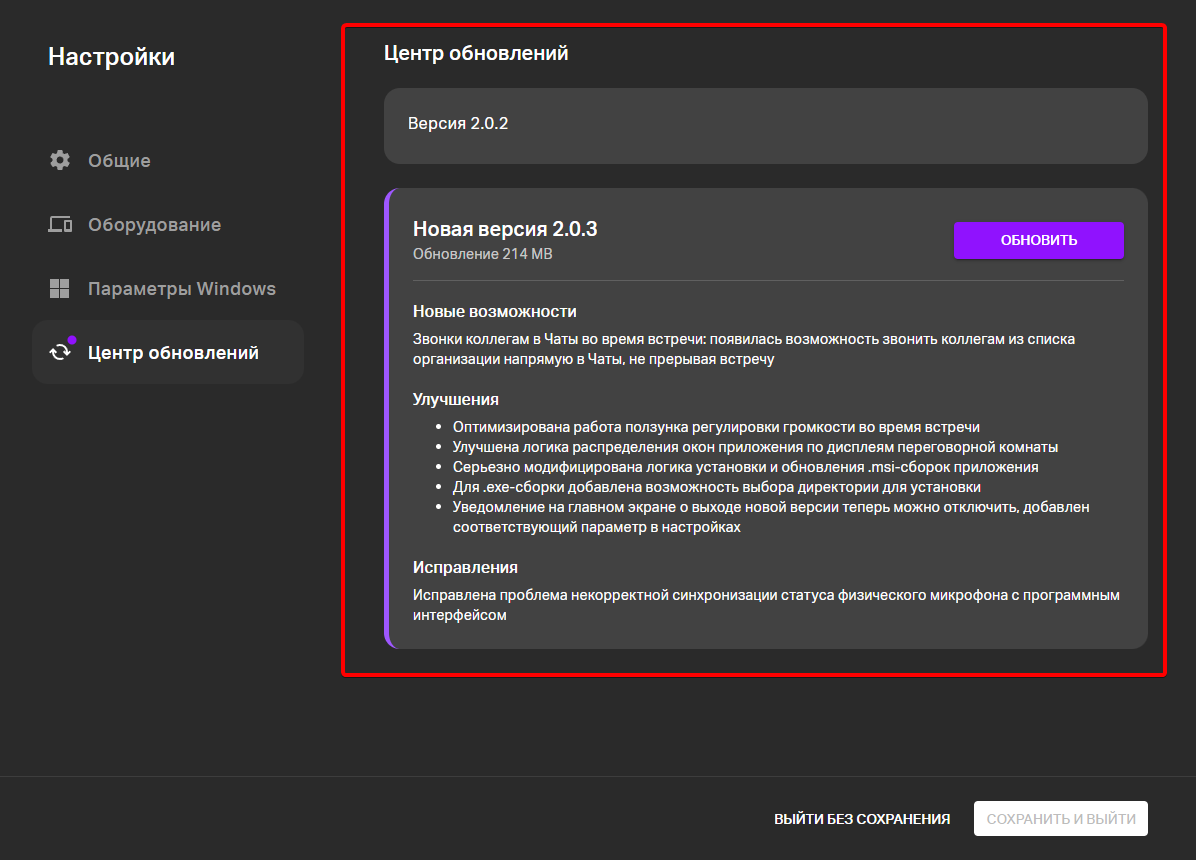Image resolution: width=1196 pixels, height=860 pixels.
Task: Click the devices icon beside Оборудование
Action: pos(60,225)
